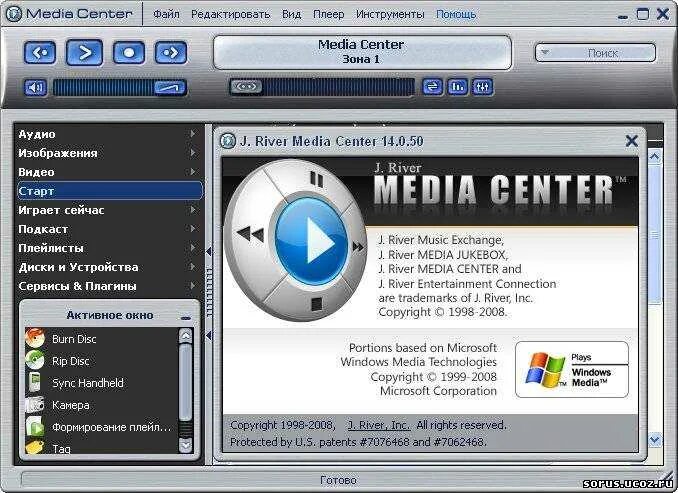Open the J. River, Inc. link
This screenshot has height=493, width=678.
[x=379, y=426]
